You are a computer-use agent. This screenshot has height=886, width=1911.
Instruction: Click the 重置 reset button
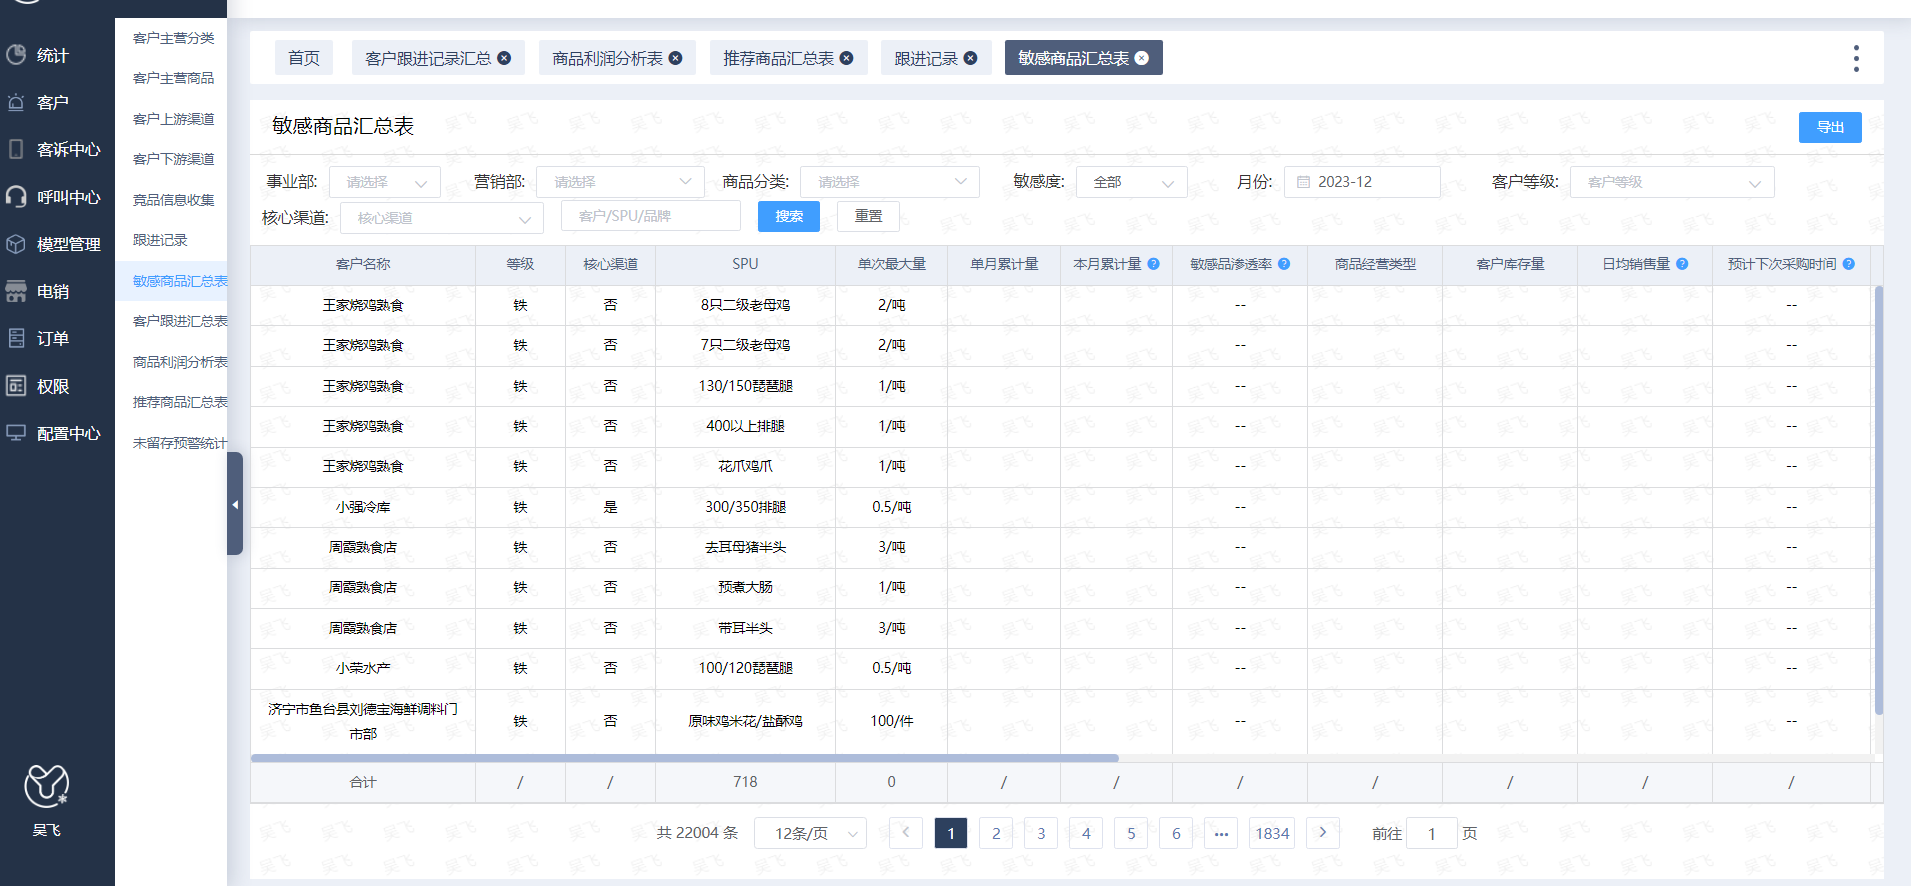(868, 216)
